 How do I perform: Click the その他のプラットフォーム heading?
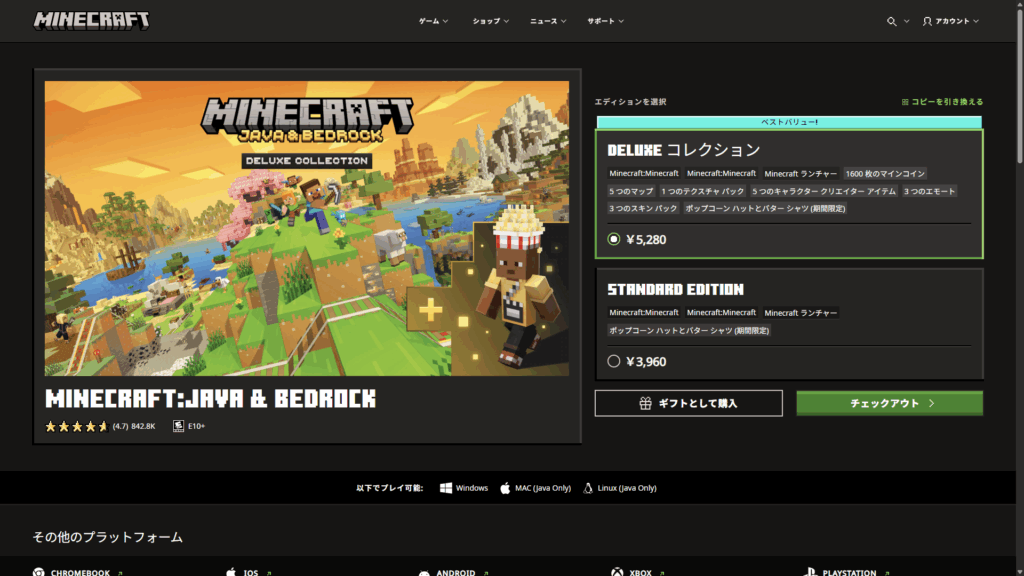pyautogui.click(x=108, y=537)
